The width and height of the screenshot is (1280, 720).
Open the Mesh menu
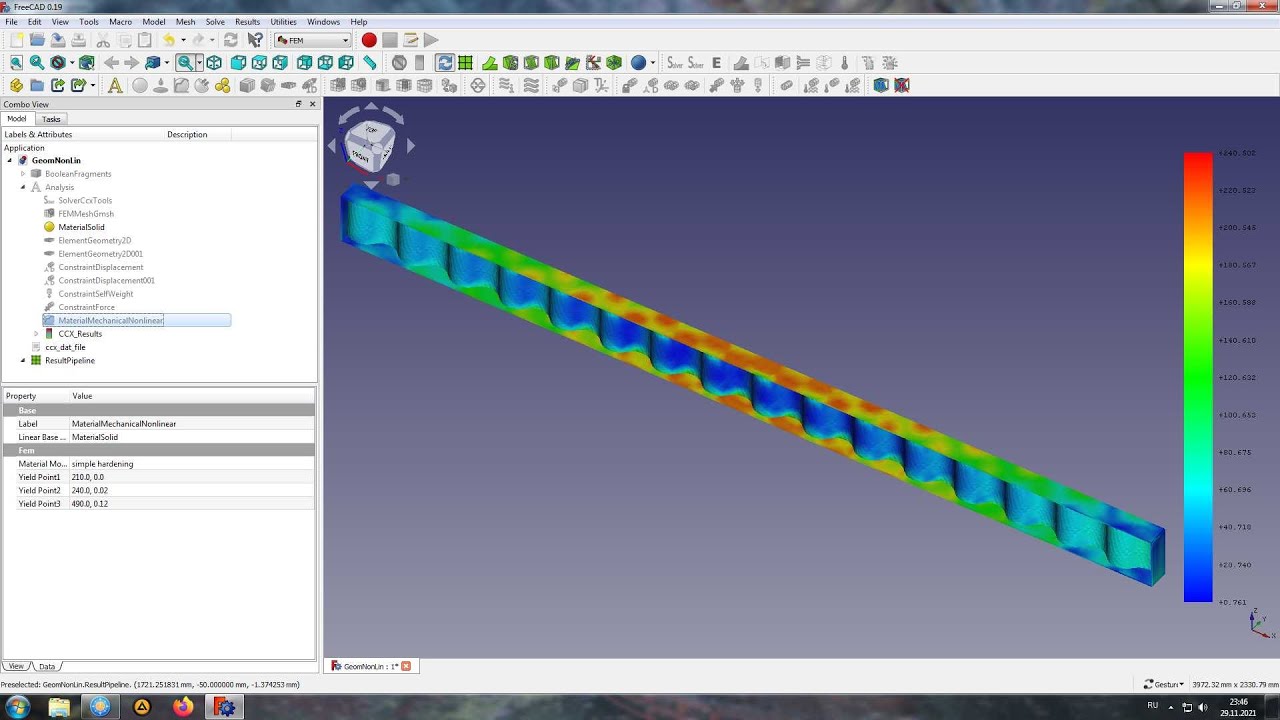pos(185,21)
